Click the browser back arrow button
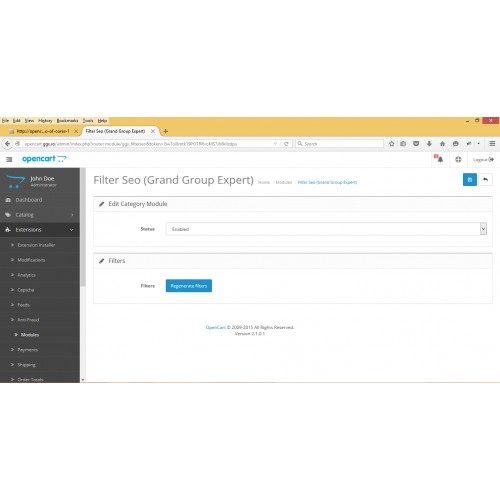 [x=7, y=144]
